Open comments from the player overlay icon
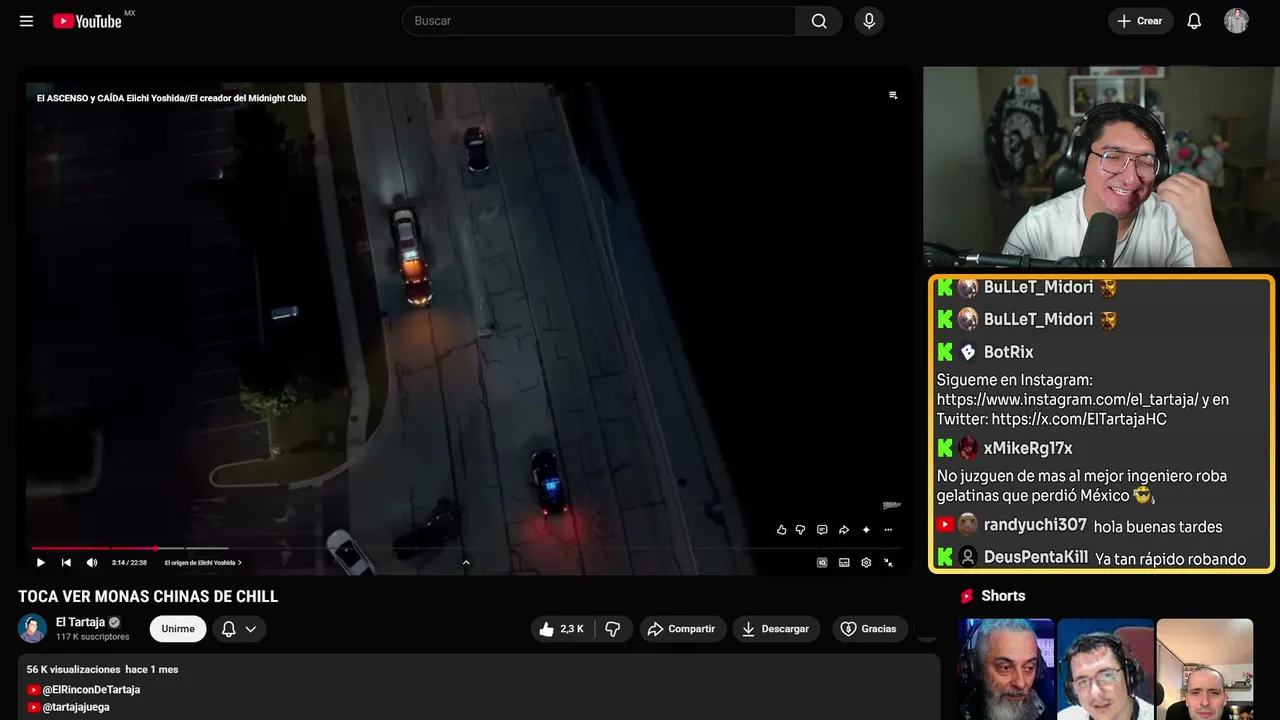Viewport: 1280px width, 720px height. (x=822, y=530)
